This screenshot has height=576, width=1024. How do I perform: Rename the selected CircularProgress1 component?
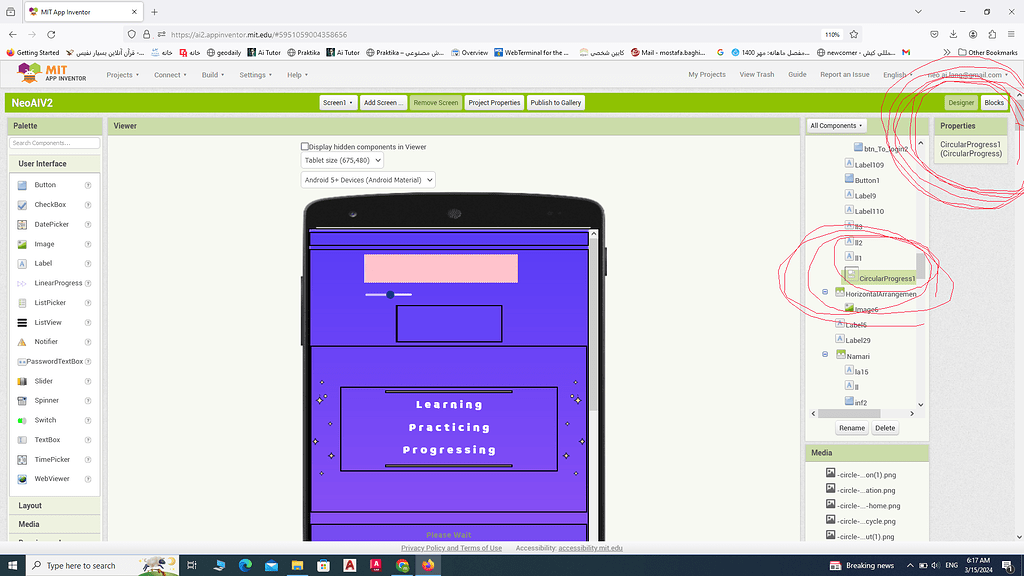pos(851,427)
